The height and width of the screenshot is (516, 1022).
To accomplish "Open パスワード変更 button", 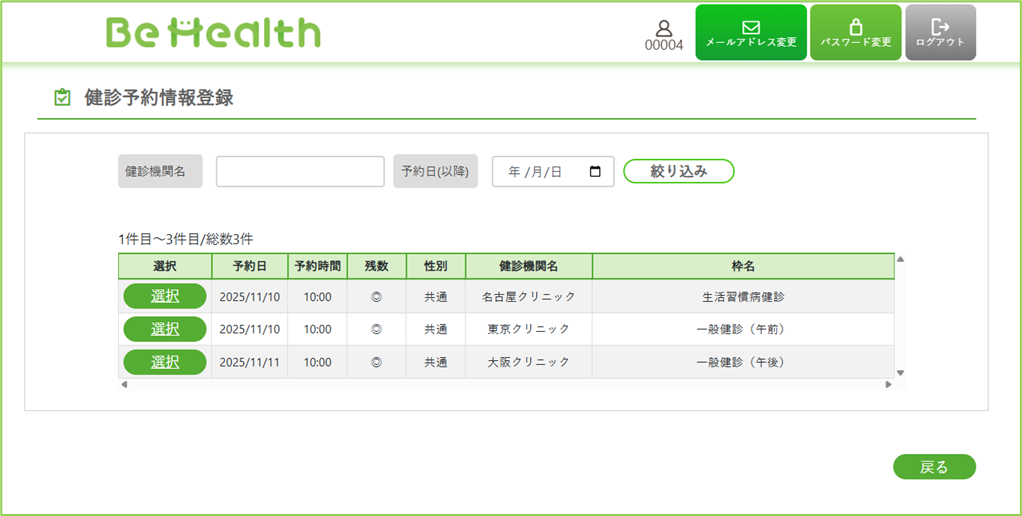I will click(856, 33).
